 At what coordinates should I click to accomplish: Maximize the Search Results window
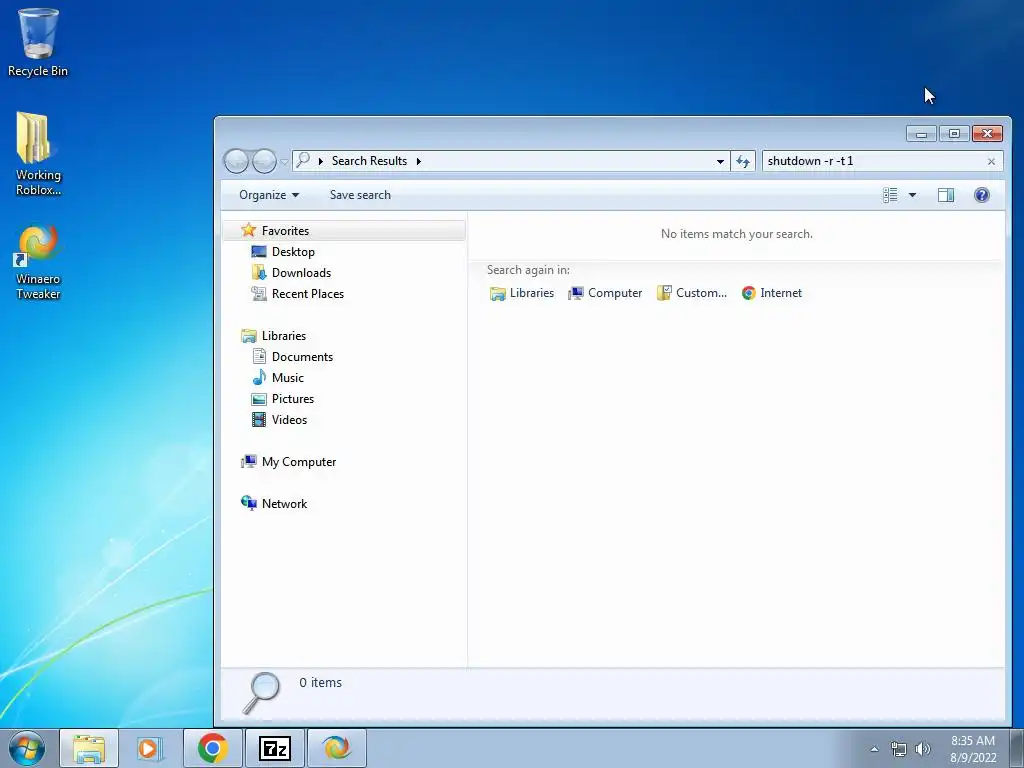(954, 134)
